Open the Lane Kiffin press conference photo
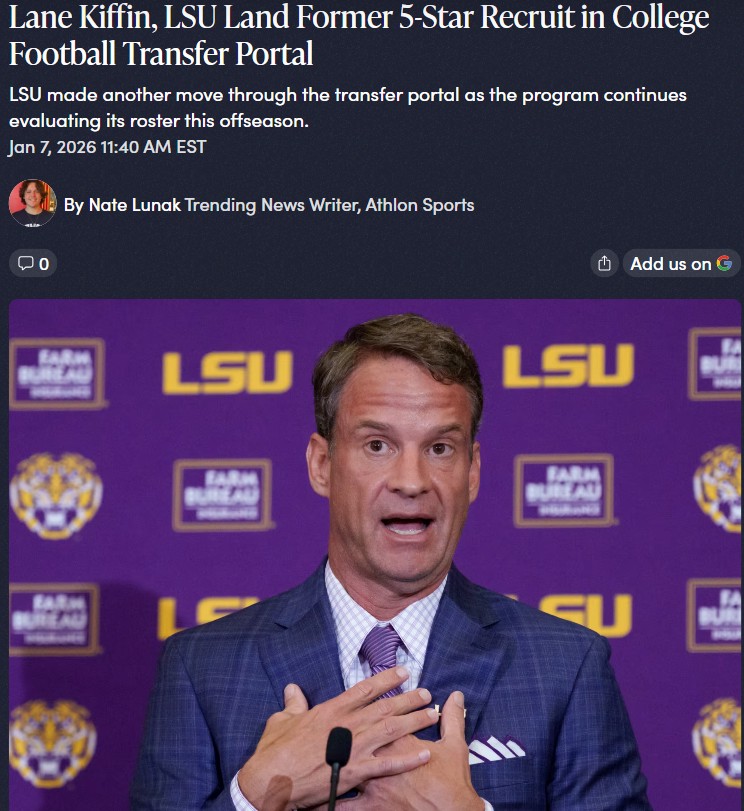Screen dimensions: 744x811 point(375,554)
